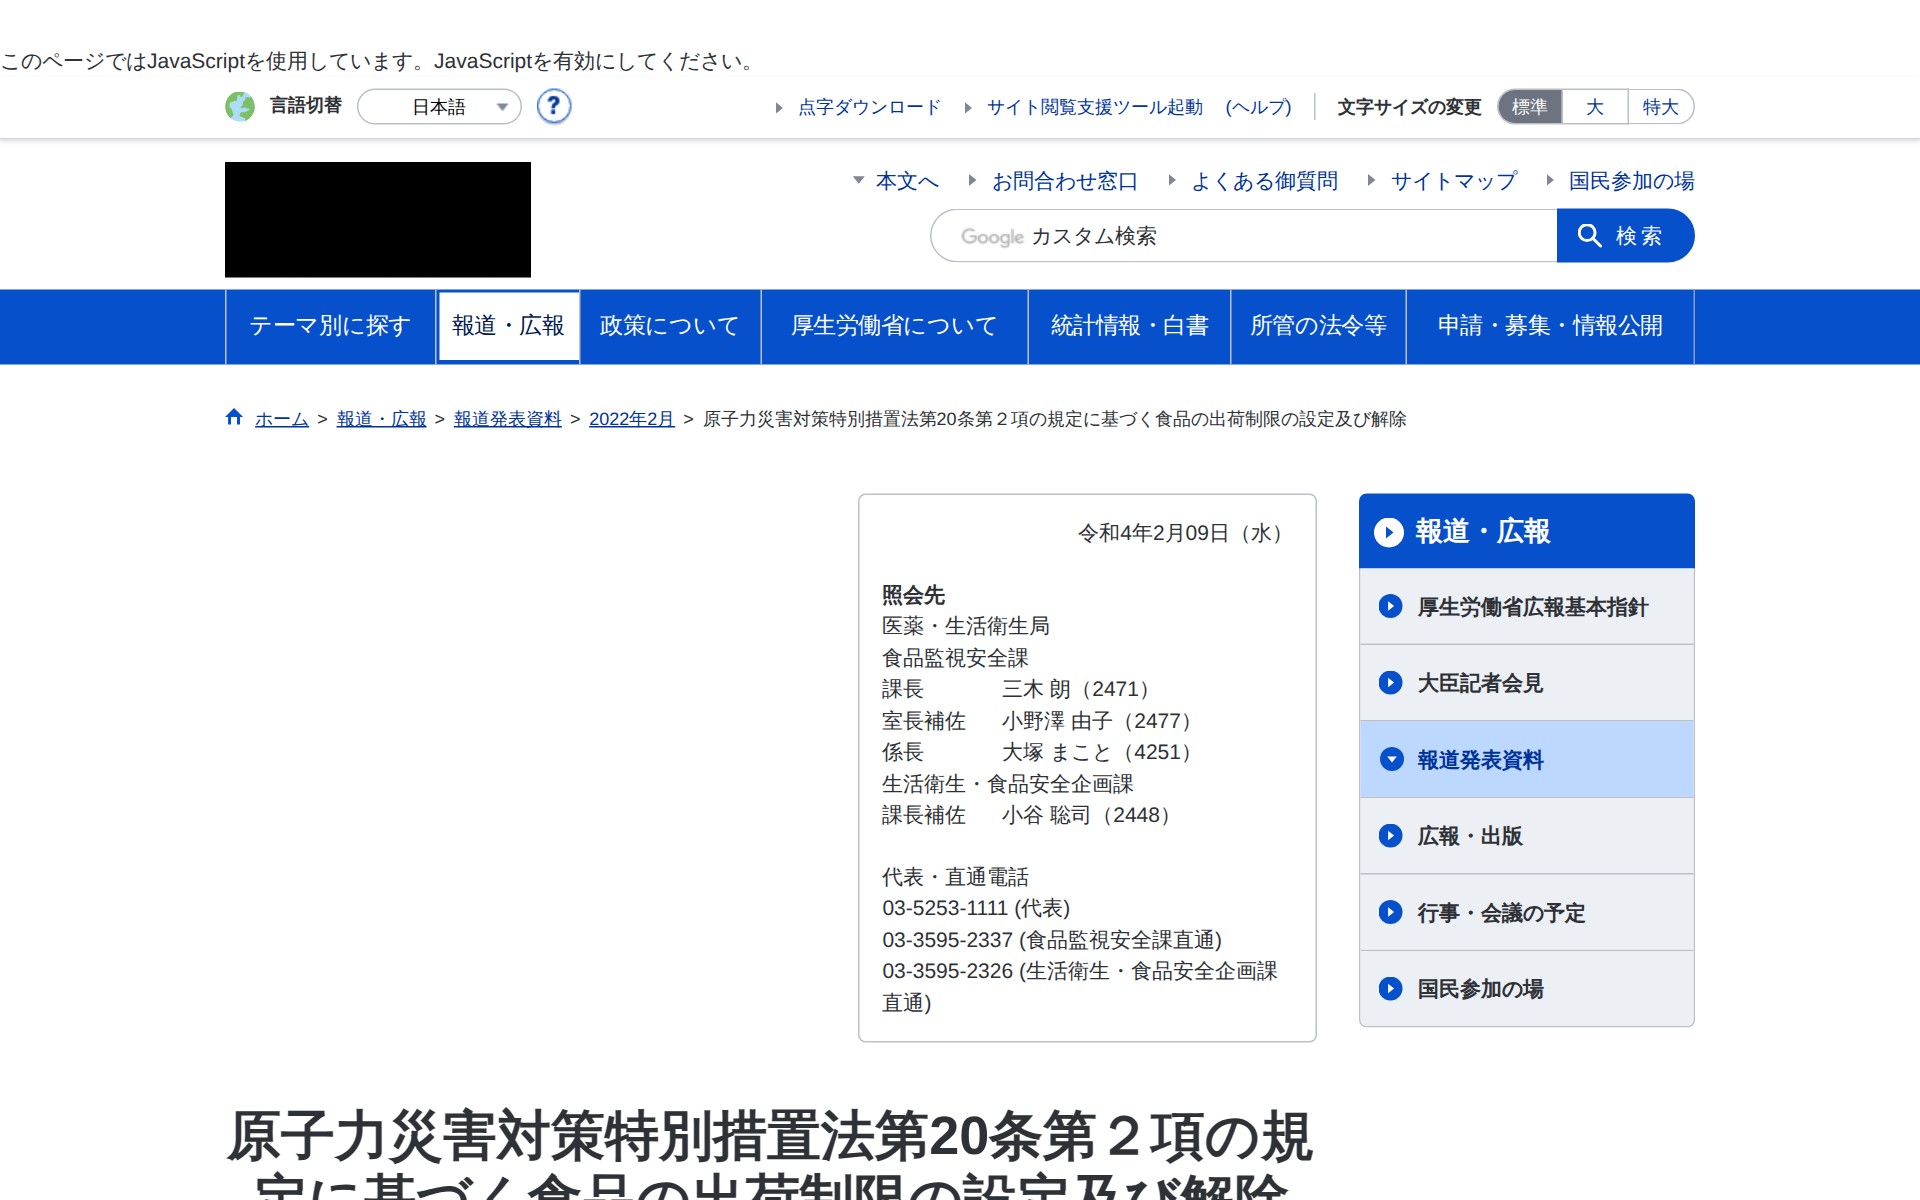Viewport: 1920px width, 1200px height.
Task: Click arrow icon next to 広報・出版
Action: (1390, 836)
